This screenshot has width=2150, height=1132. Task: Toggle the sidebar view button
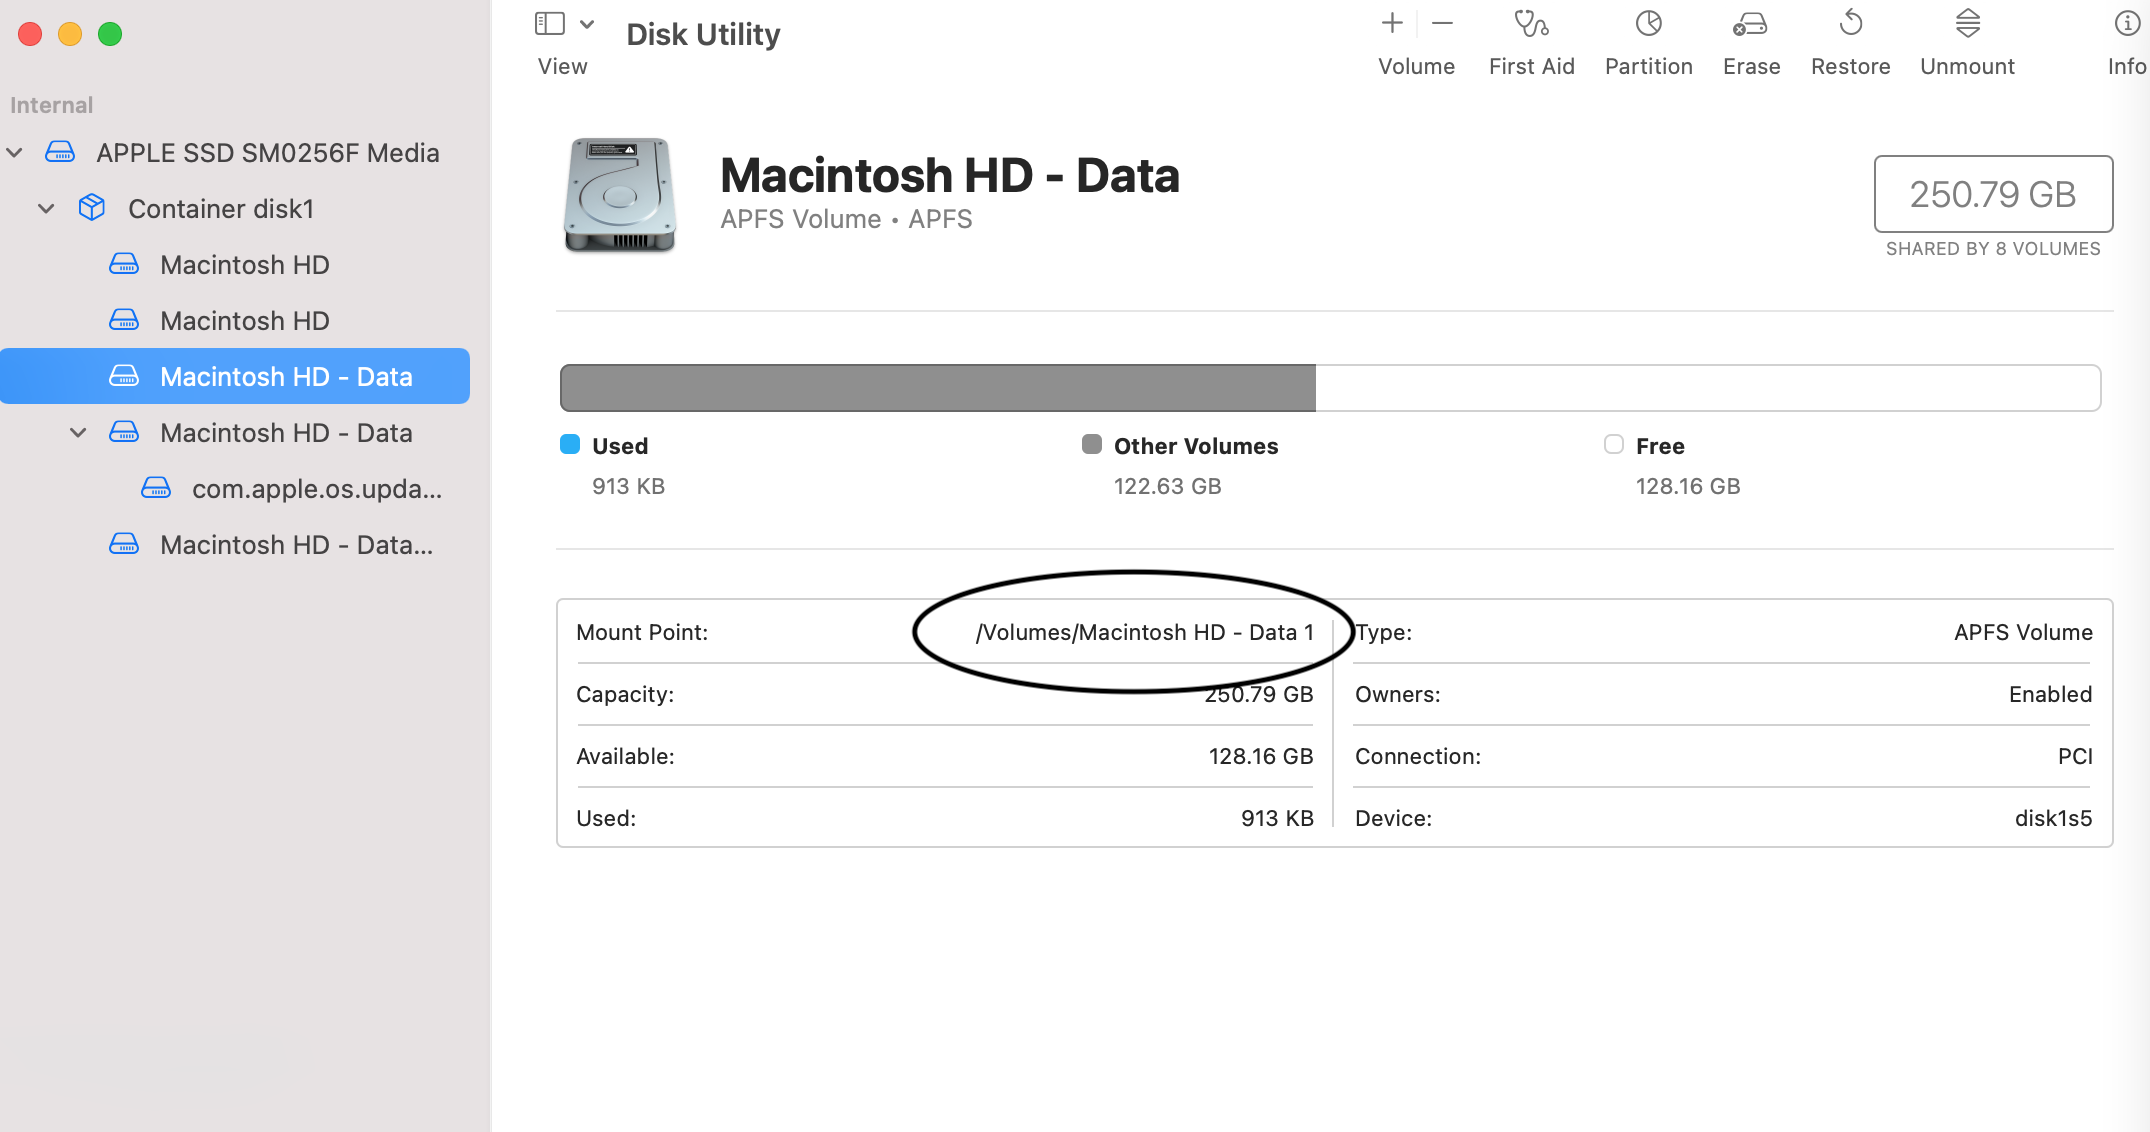coord(550,24)
